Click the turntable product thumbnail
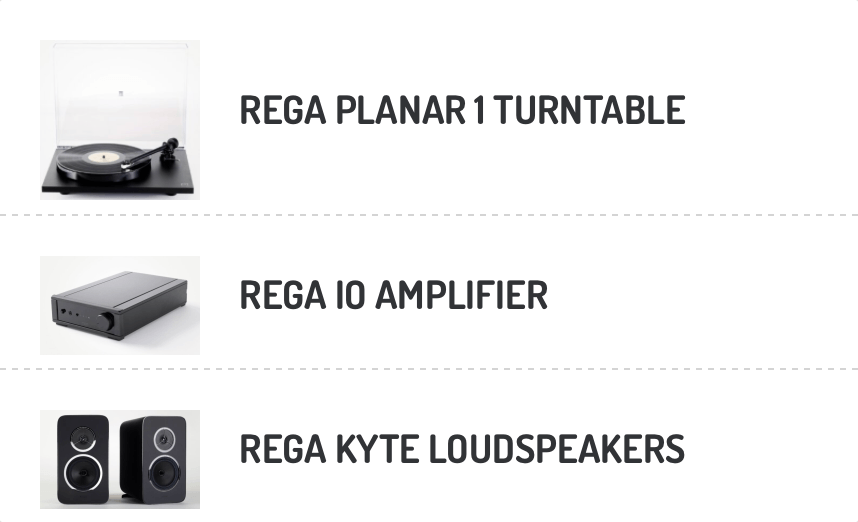 (x=120, y=120)
